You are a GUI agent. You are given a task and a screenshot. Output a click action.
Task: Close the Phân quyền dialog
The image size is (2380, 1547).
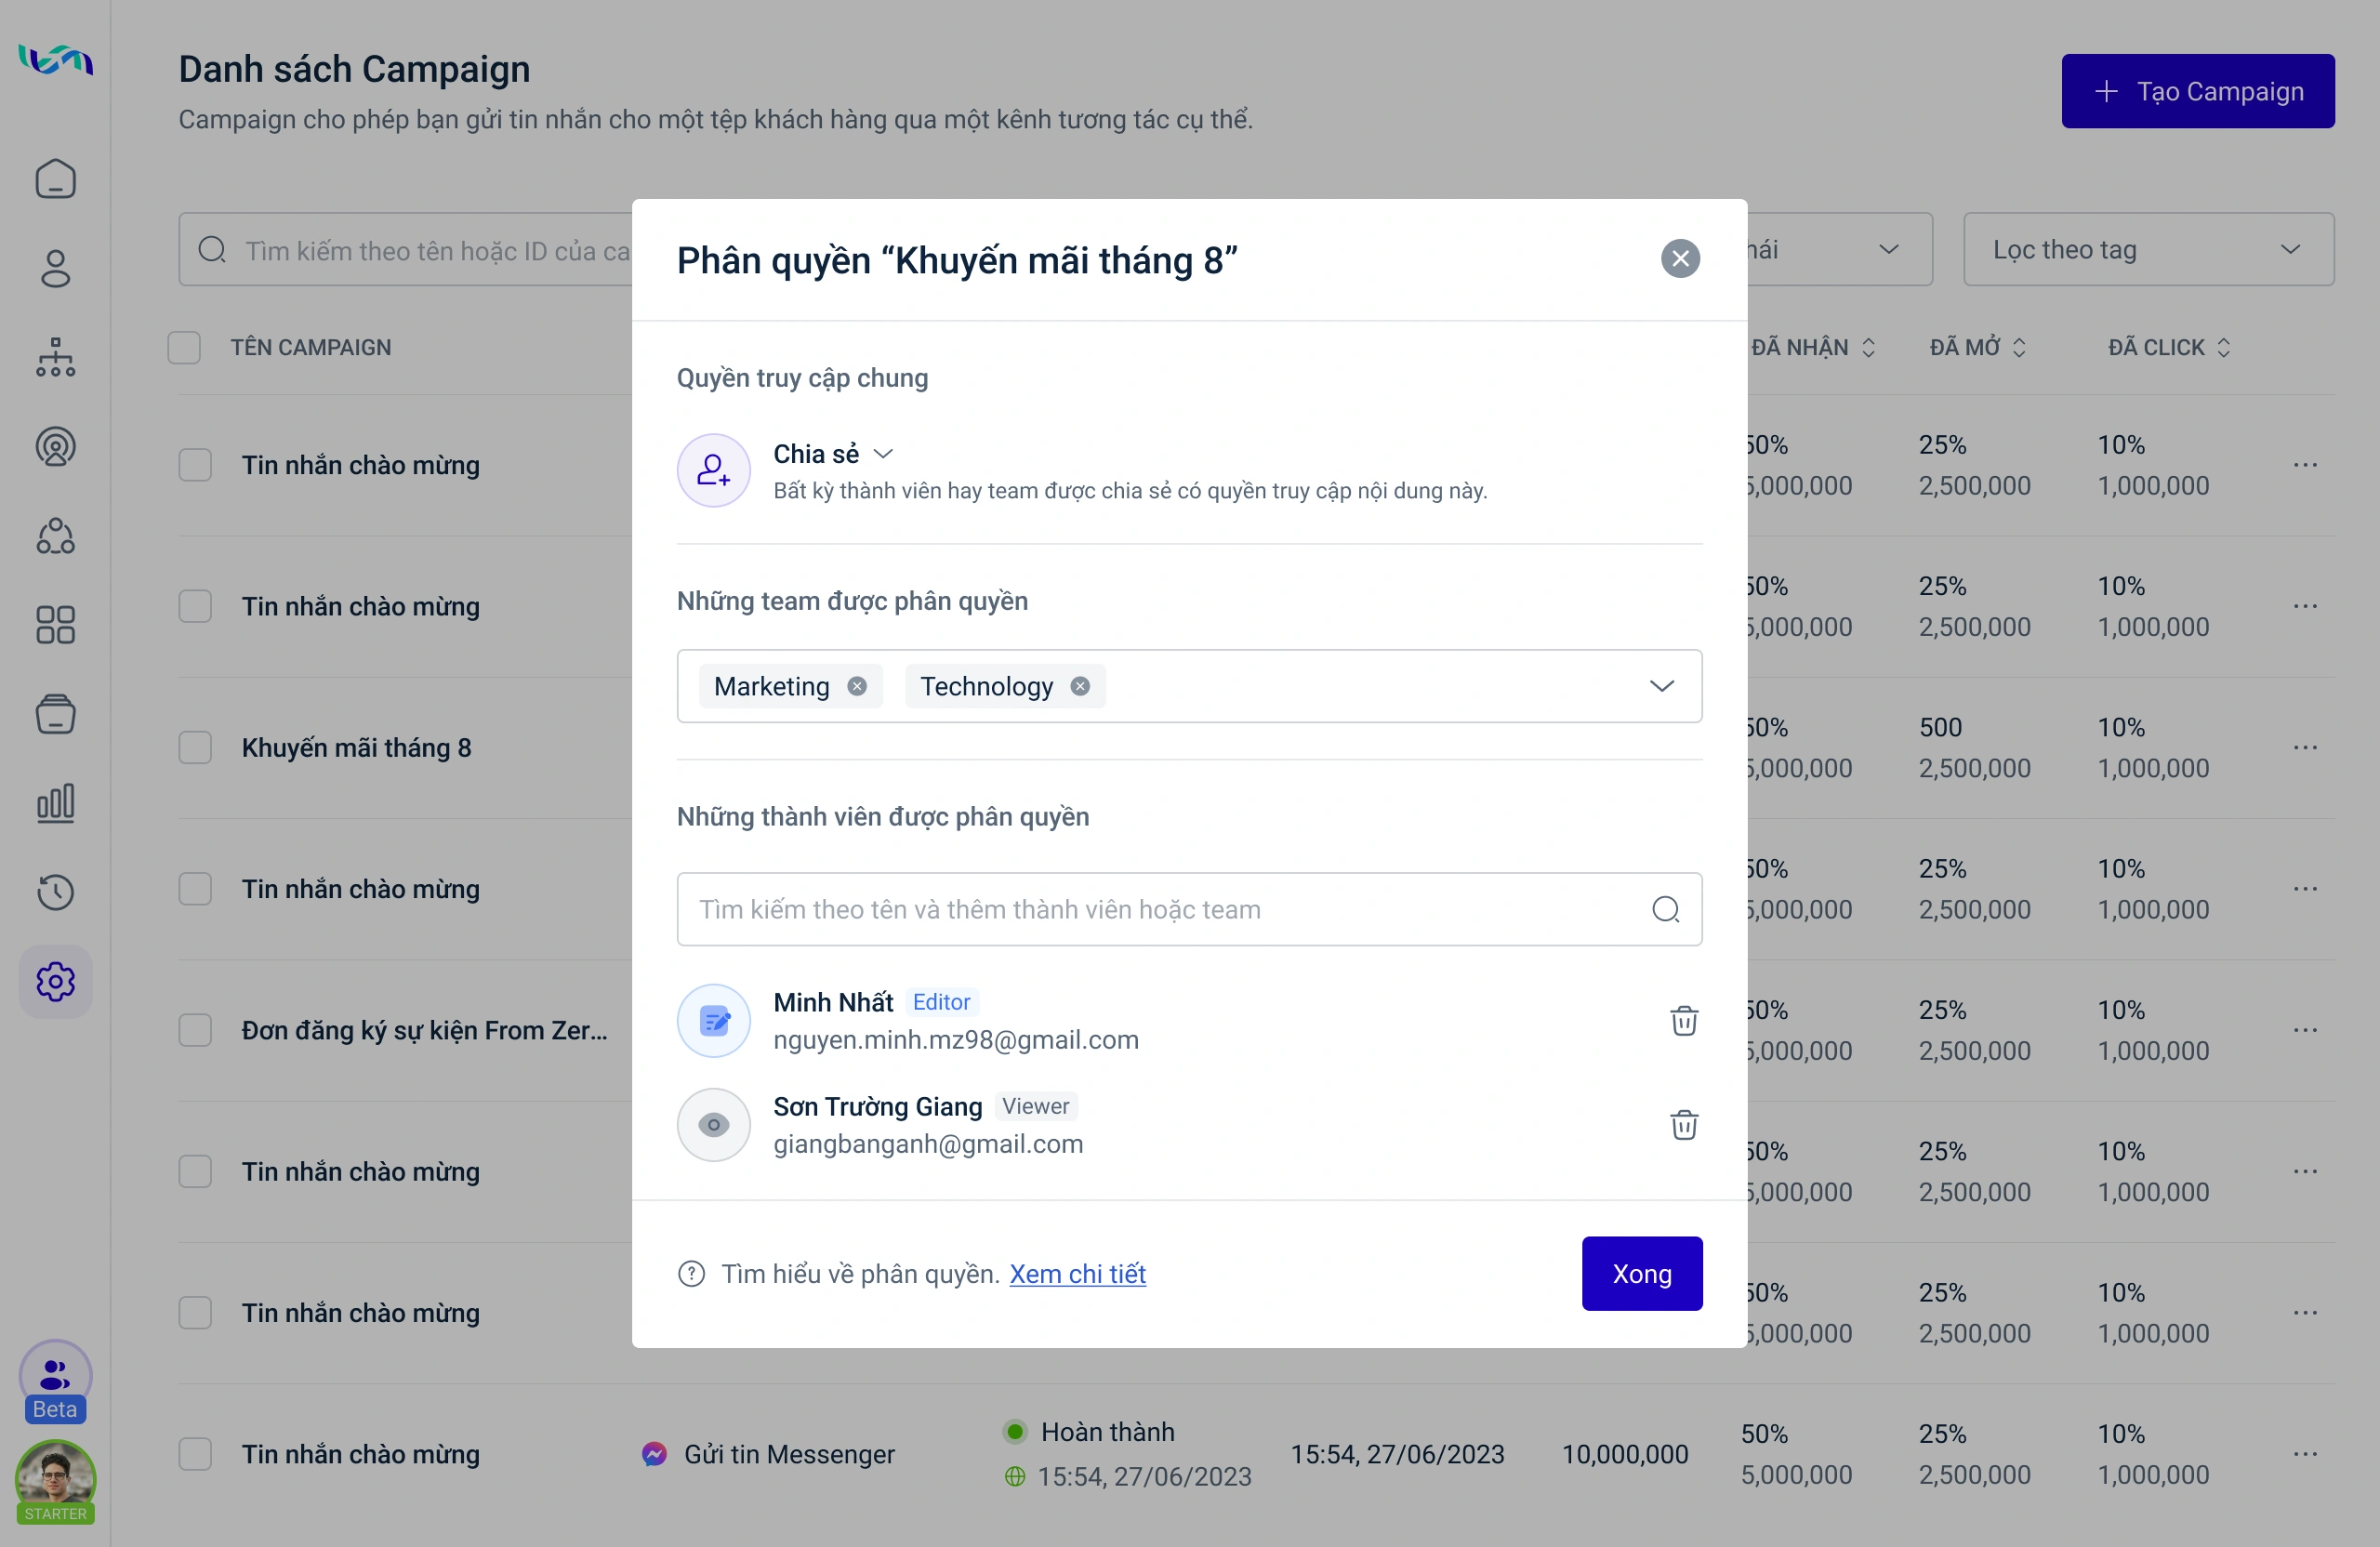(x=1680, y=259)
